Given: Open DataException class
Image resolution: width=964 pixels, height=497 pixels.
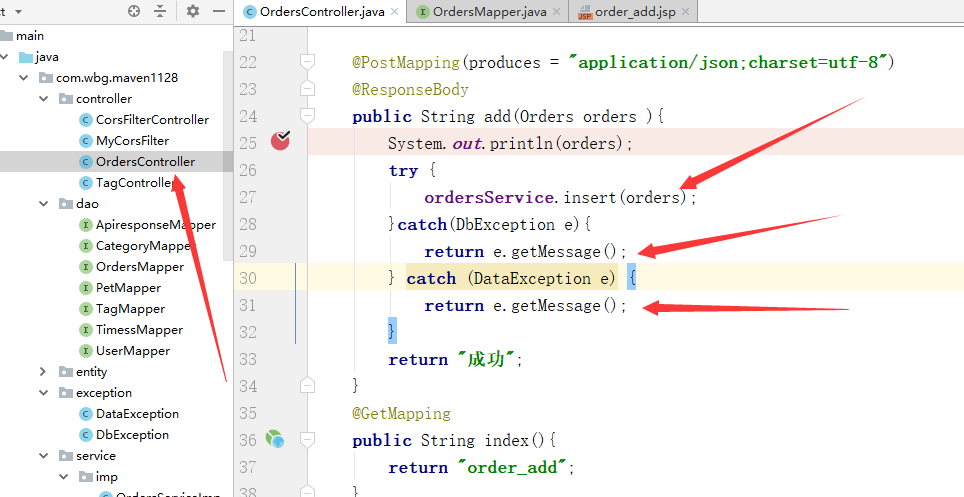Looking at the screenshot, I should [137, 414].
